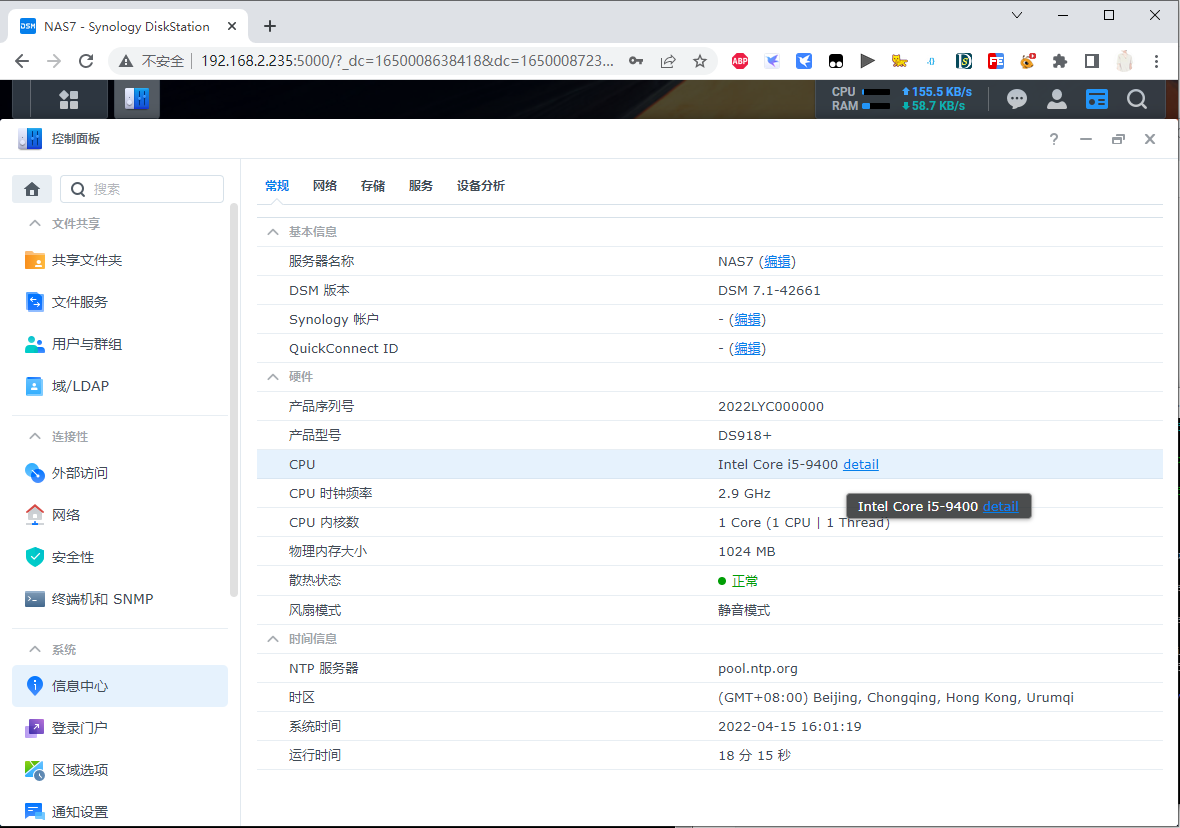Switch to the 服务 tab

pyautogui.click(x=421, y=186)
